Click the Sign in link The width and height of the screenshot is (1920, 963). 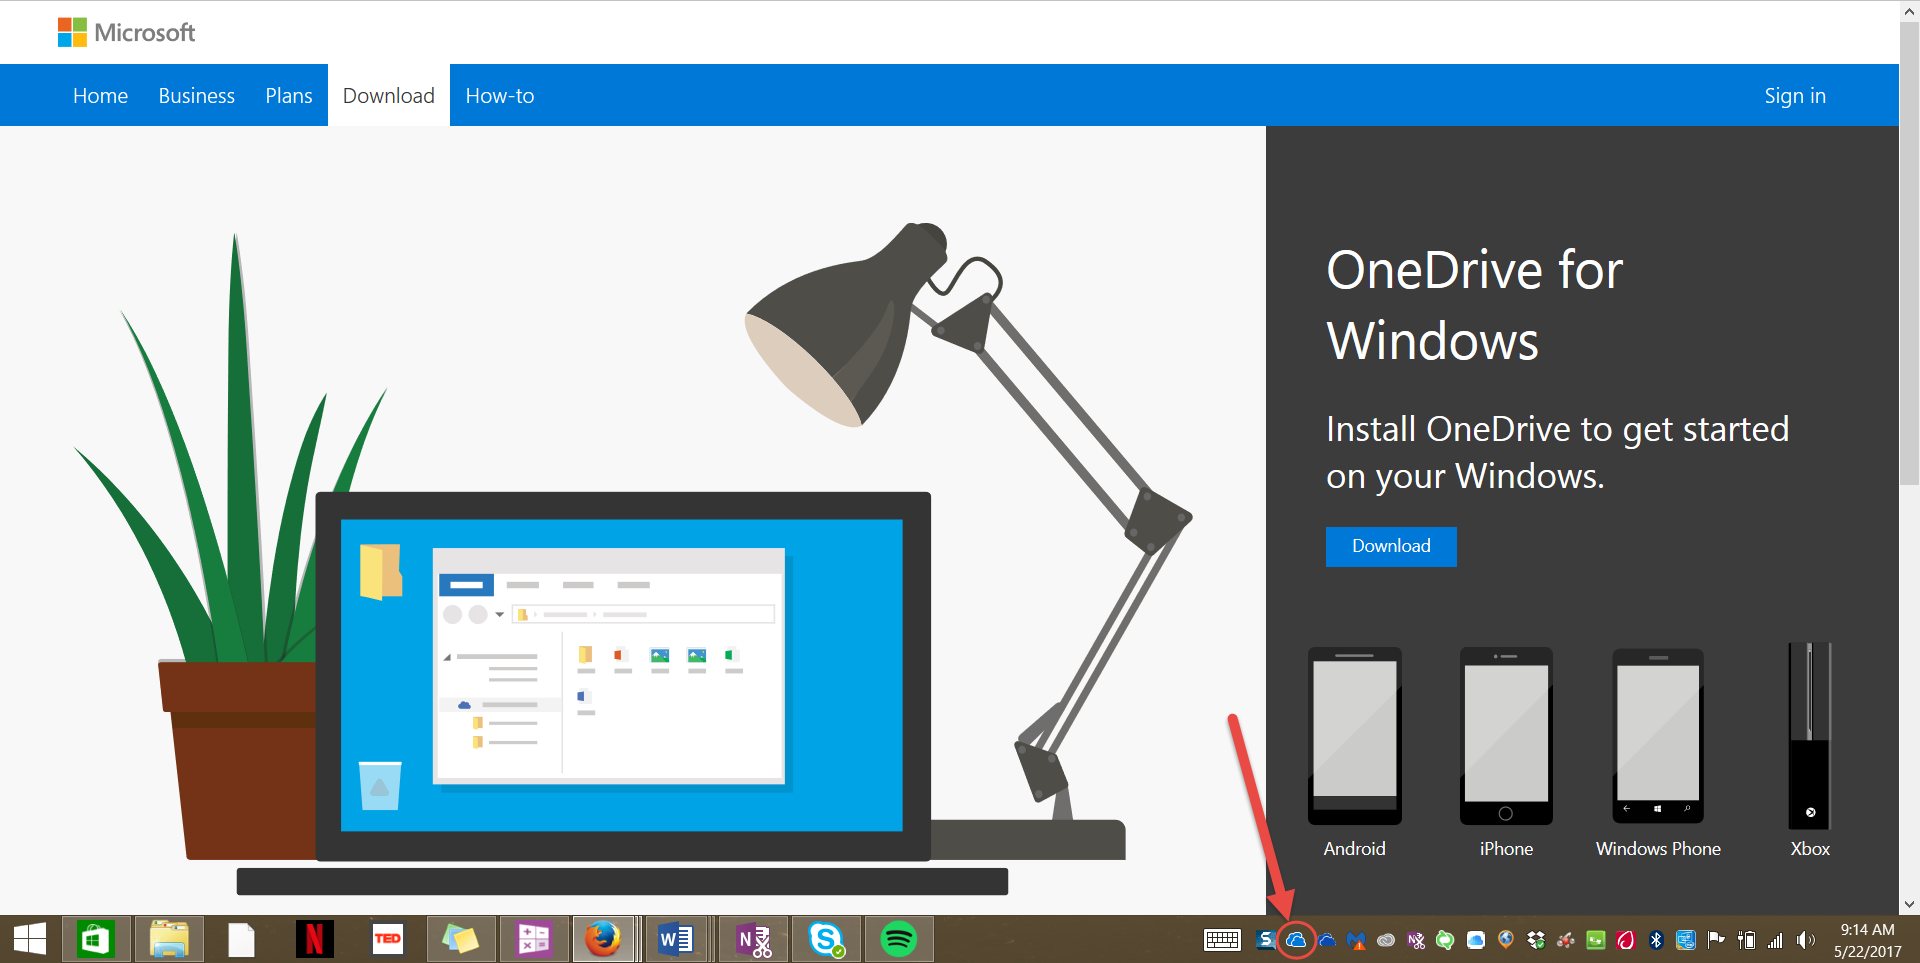[1794, 96]
